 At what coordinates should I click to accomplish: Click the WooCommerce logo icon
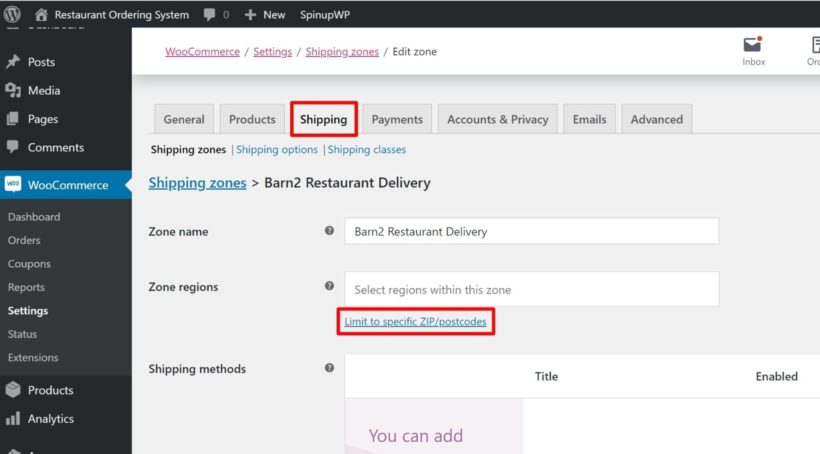tap(13, 184)
